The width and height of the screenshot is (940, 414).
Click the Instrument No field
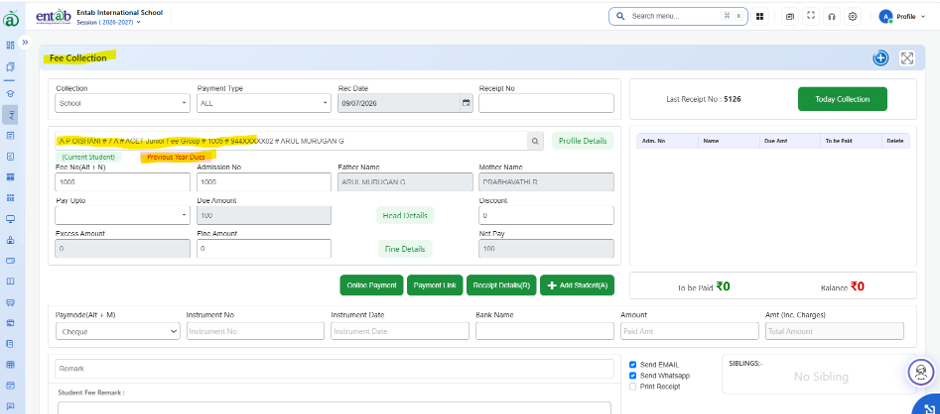[x=255, y=331]
